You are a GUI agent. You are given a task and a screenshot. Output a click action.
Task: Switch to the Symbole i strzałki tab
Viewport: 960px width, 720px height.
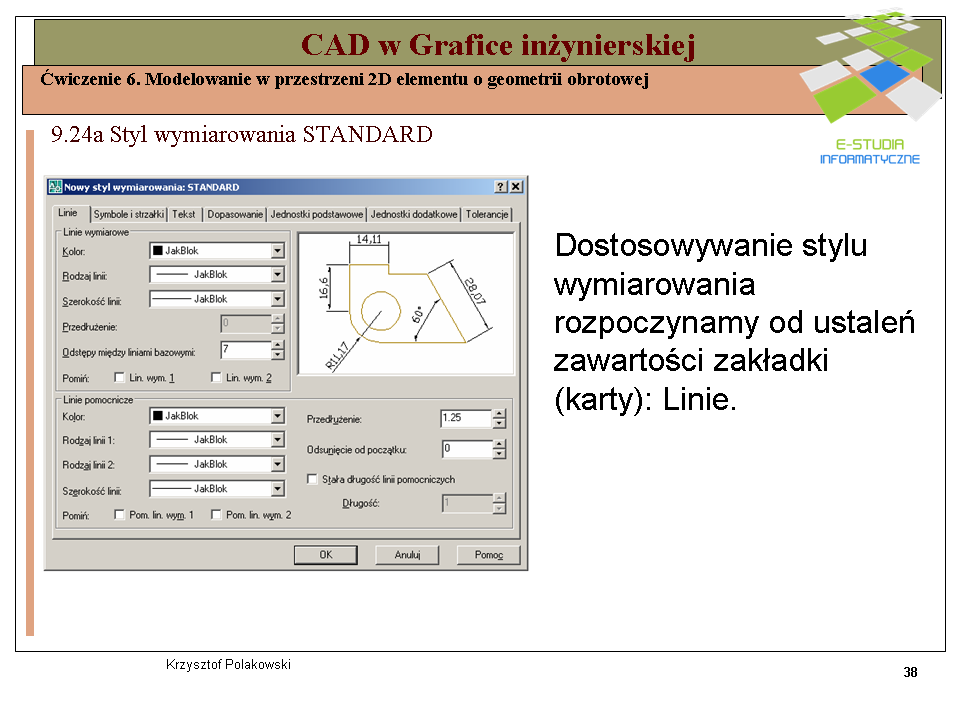[129, 214]
